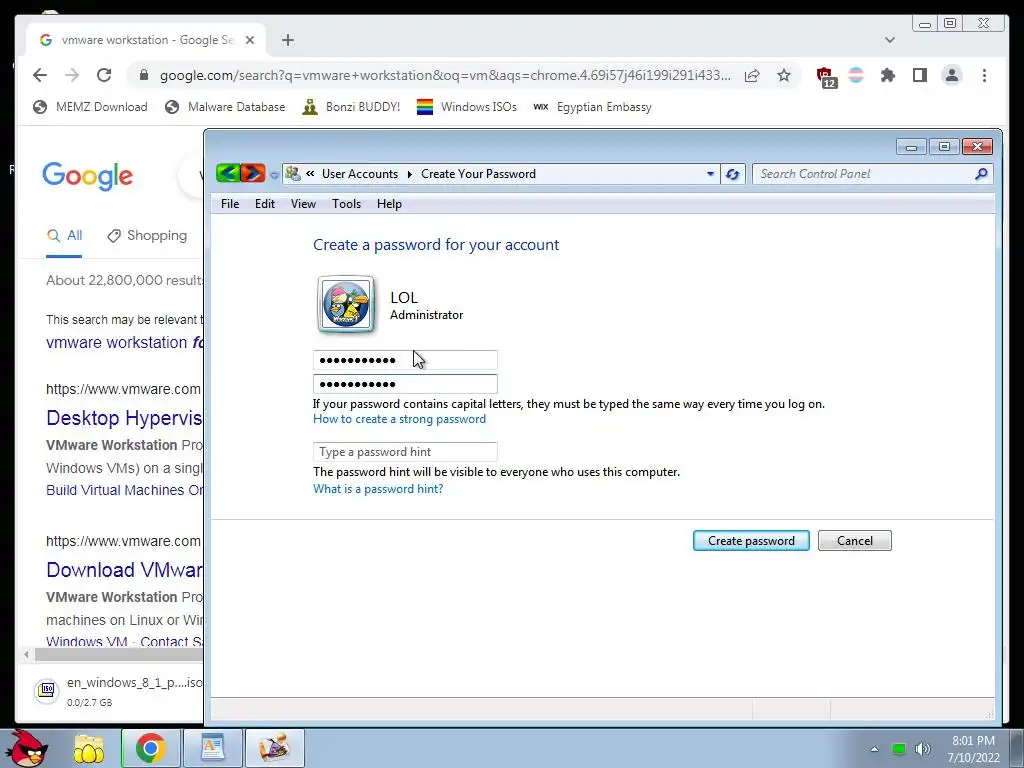
Task: Open the recent pages dropdown arrow
Action: pyautogui.click(x=274, y=174)
